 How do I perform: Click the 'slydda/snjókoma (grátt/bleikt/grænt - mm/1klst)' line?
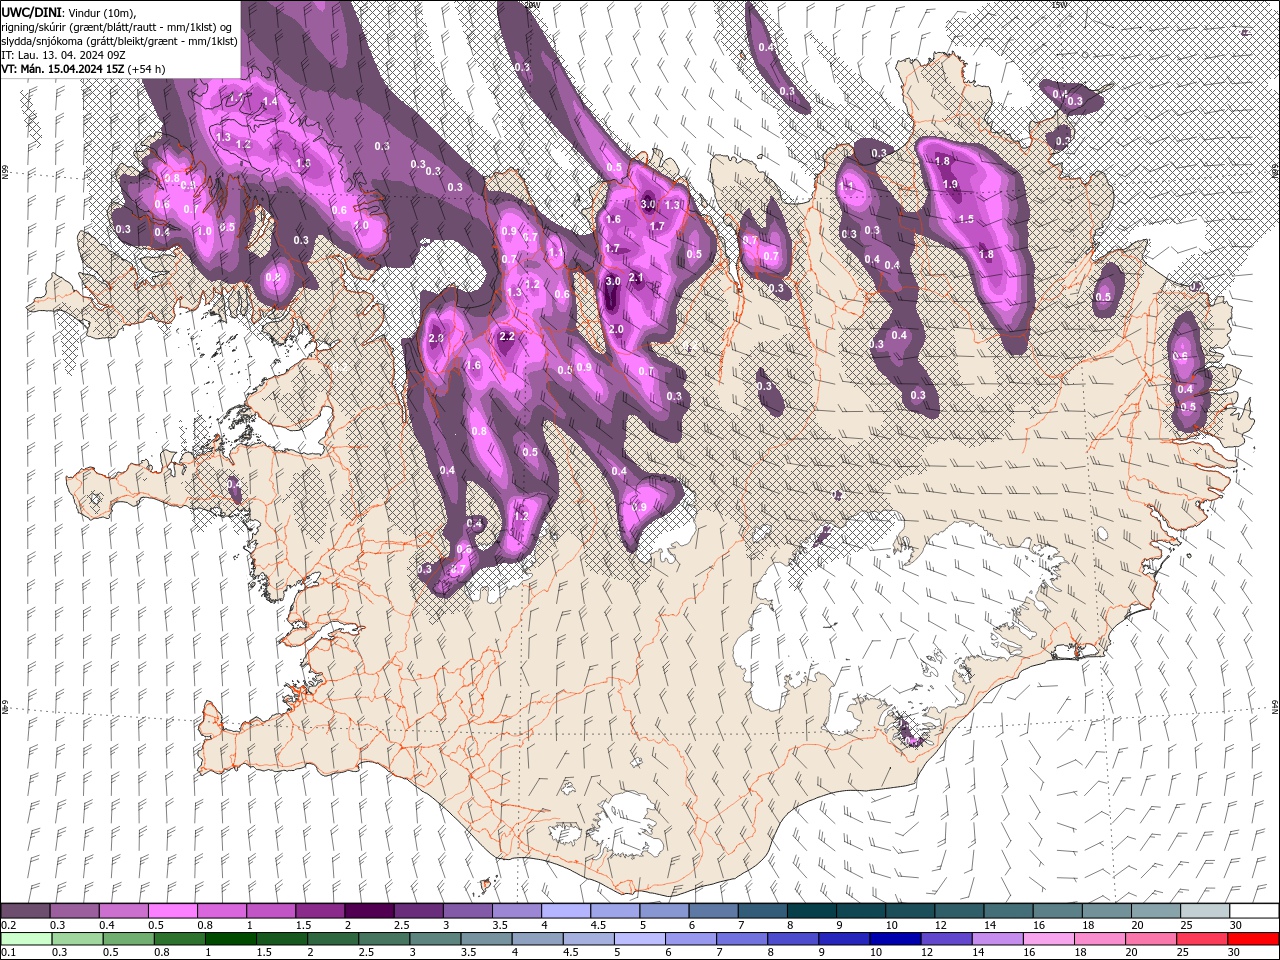coord(119,40)
